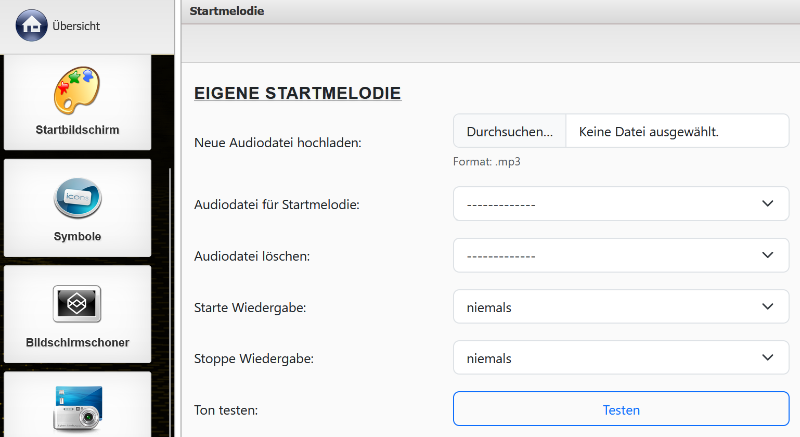Click the EIGENE STARTMELODIE heading

297,94
